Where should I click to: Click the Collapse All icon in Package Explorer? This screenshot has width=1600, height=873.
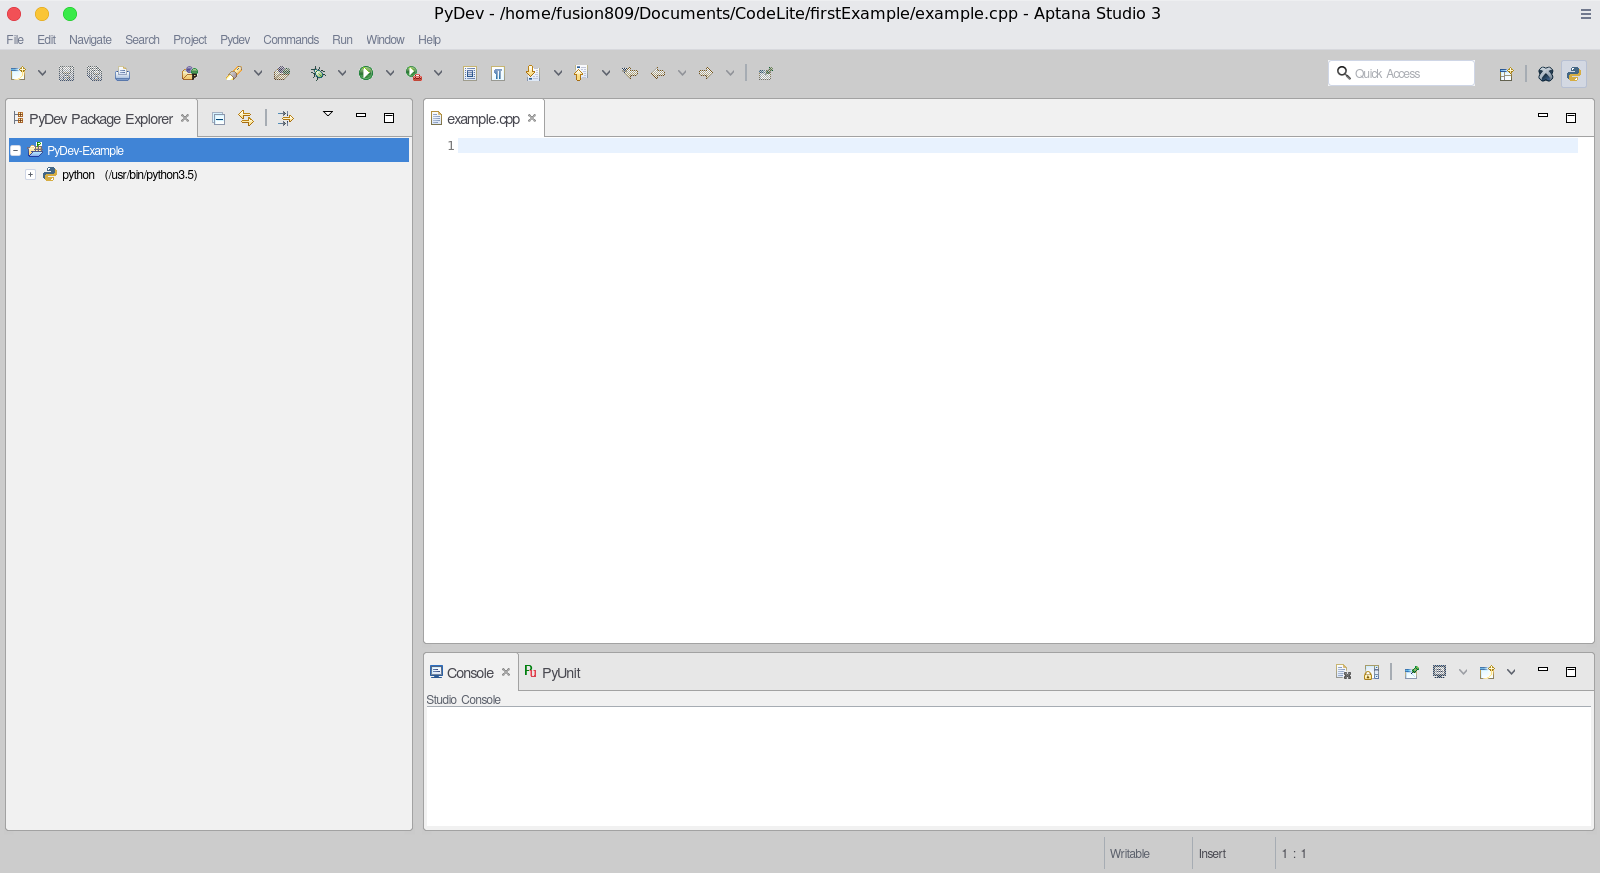[219, 118]
